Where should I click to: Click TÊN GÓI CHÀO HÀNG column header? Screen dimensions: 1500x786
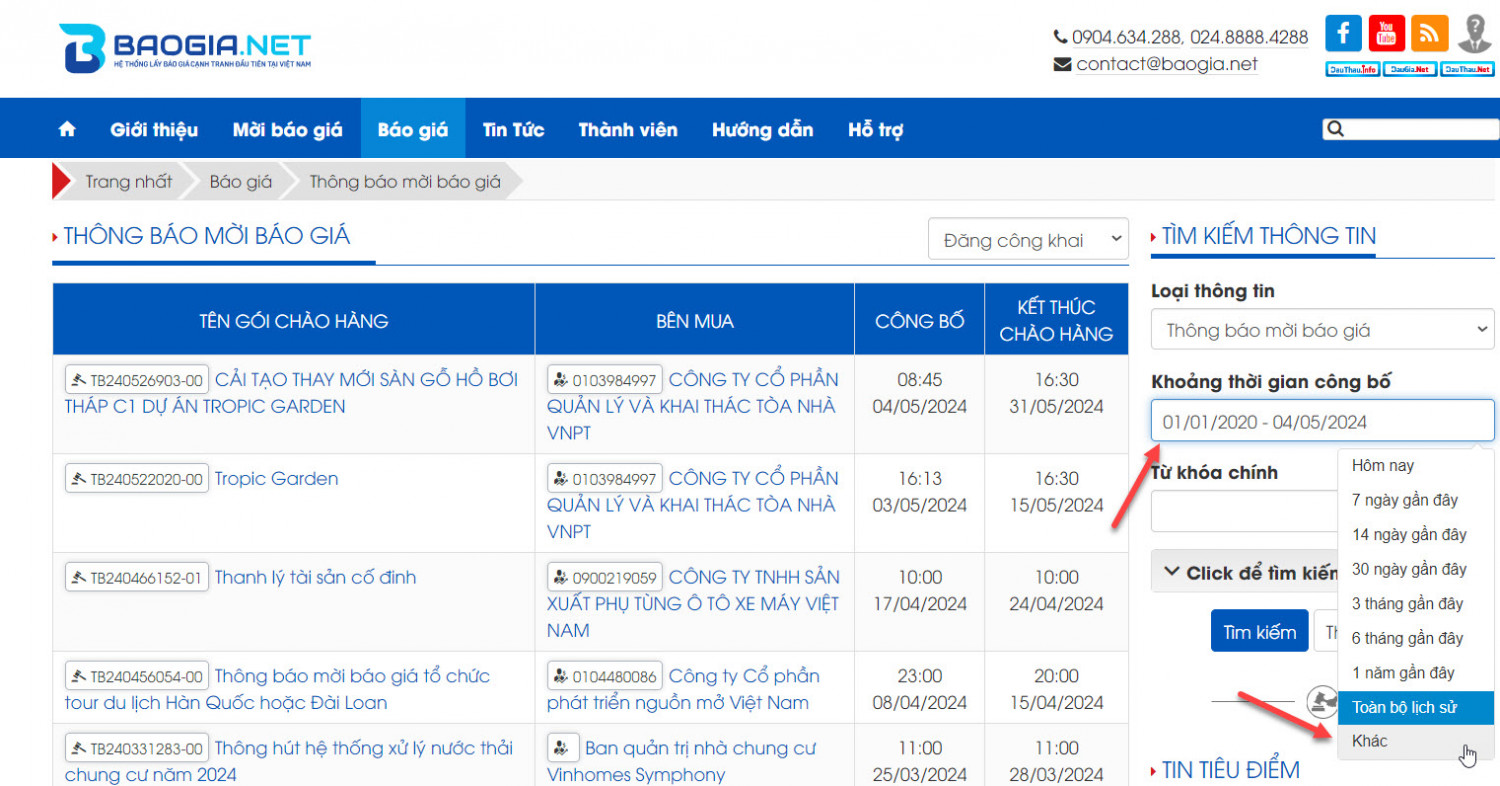(294, 321)
